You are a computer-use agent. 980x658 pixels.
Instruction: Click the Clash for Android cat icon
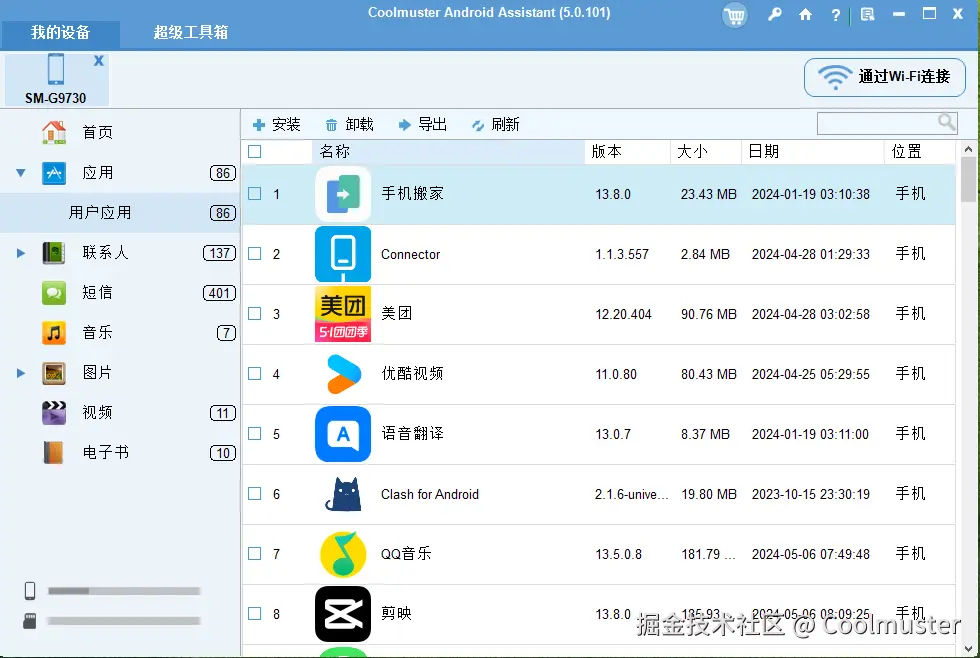pos(343,494)
